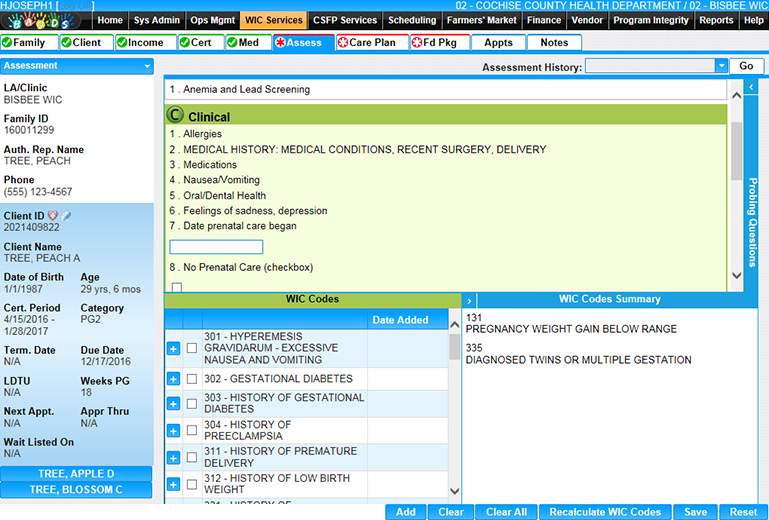Open the Farmers' Market menu
The image size is (769, 520).
tap(481, 20)
